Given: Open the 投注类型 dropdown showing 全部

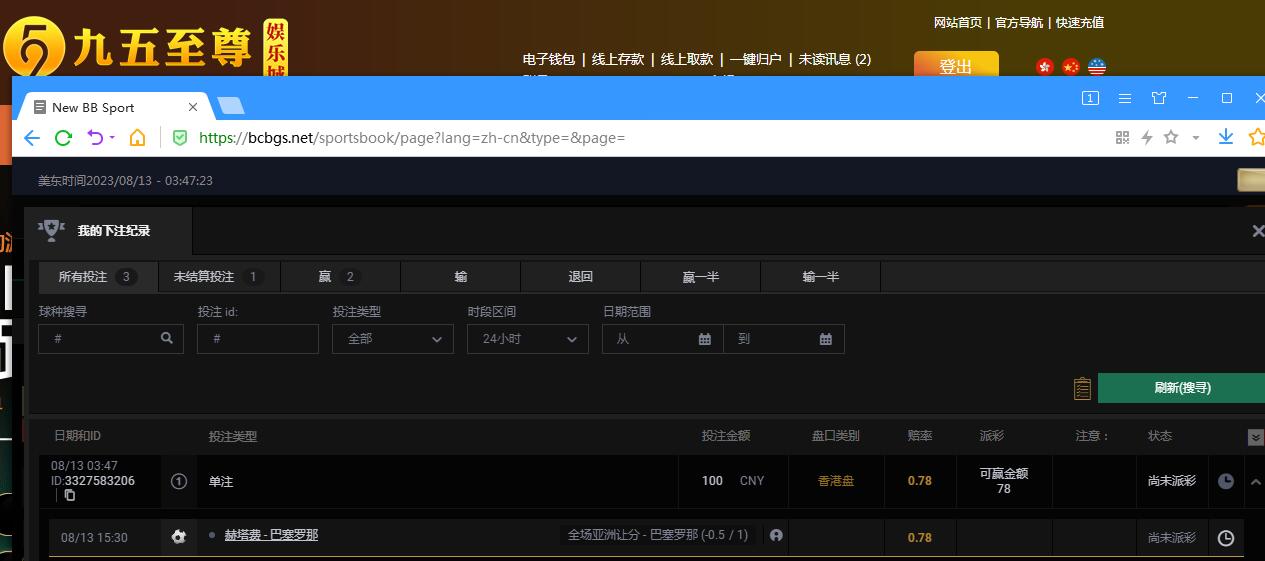Looking at the screenshot, I should tap(393, 339).
